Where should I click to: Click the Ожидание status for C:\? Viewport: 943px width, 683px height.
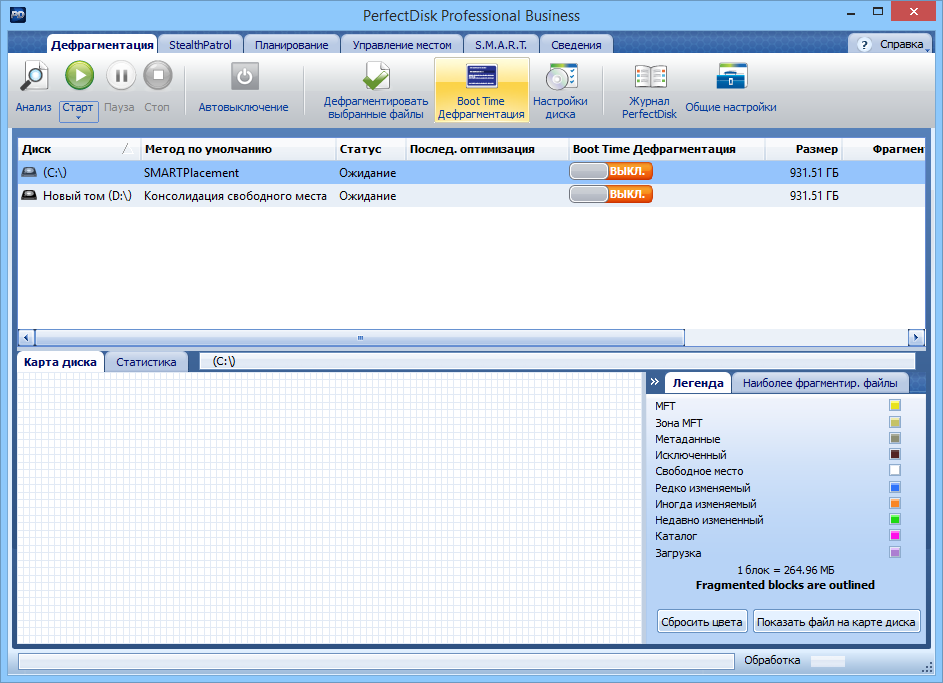point(367,173)
